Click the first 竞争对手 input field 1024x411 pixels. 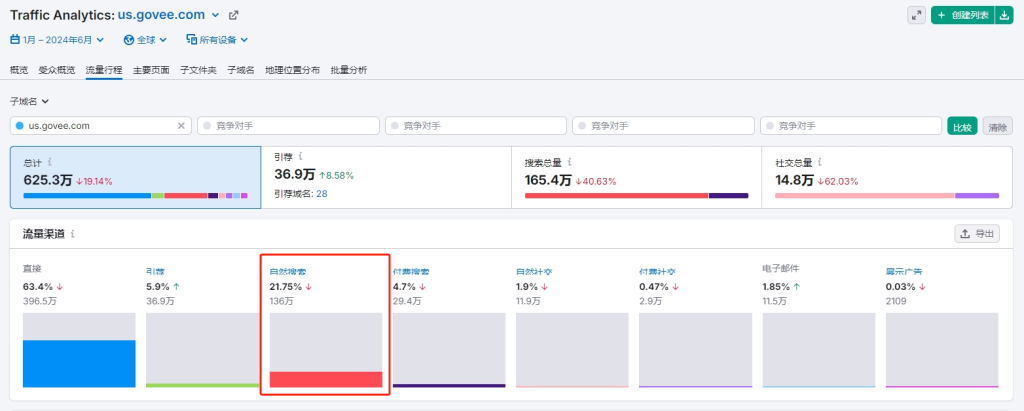288,126
